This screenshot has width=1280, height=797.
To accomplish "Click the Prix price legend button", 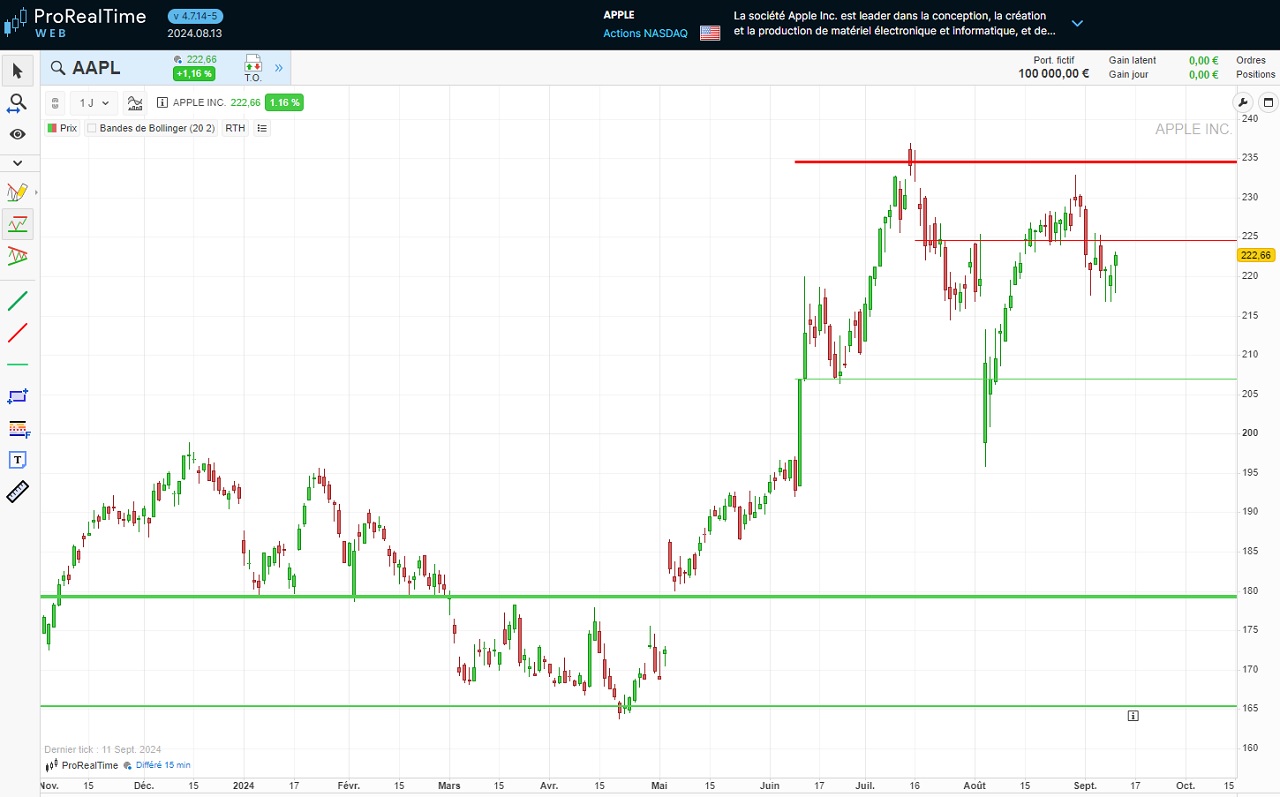I will coord(62,128).
